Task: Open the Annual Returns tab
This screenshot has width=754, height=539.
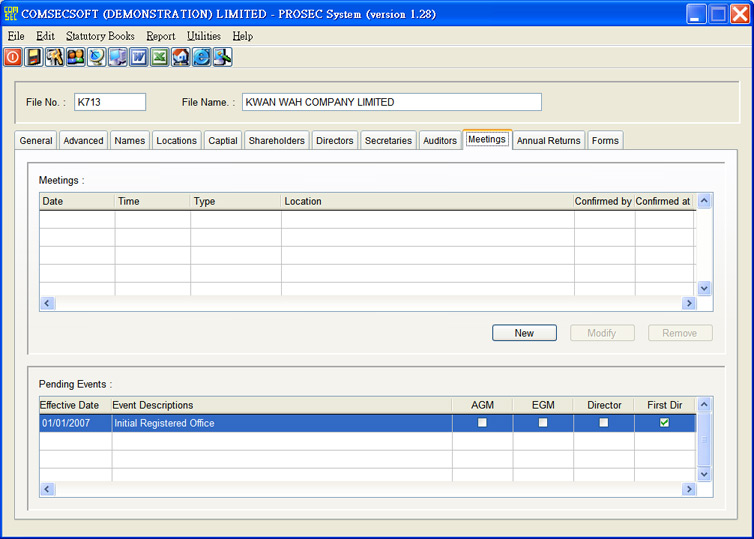Action: (x=548, y=141)
